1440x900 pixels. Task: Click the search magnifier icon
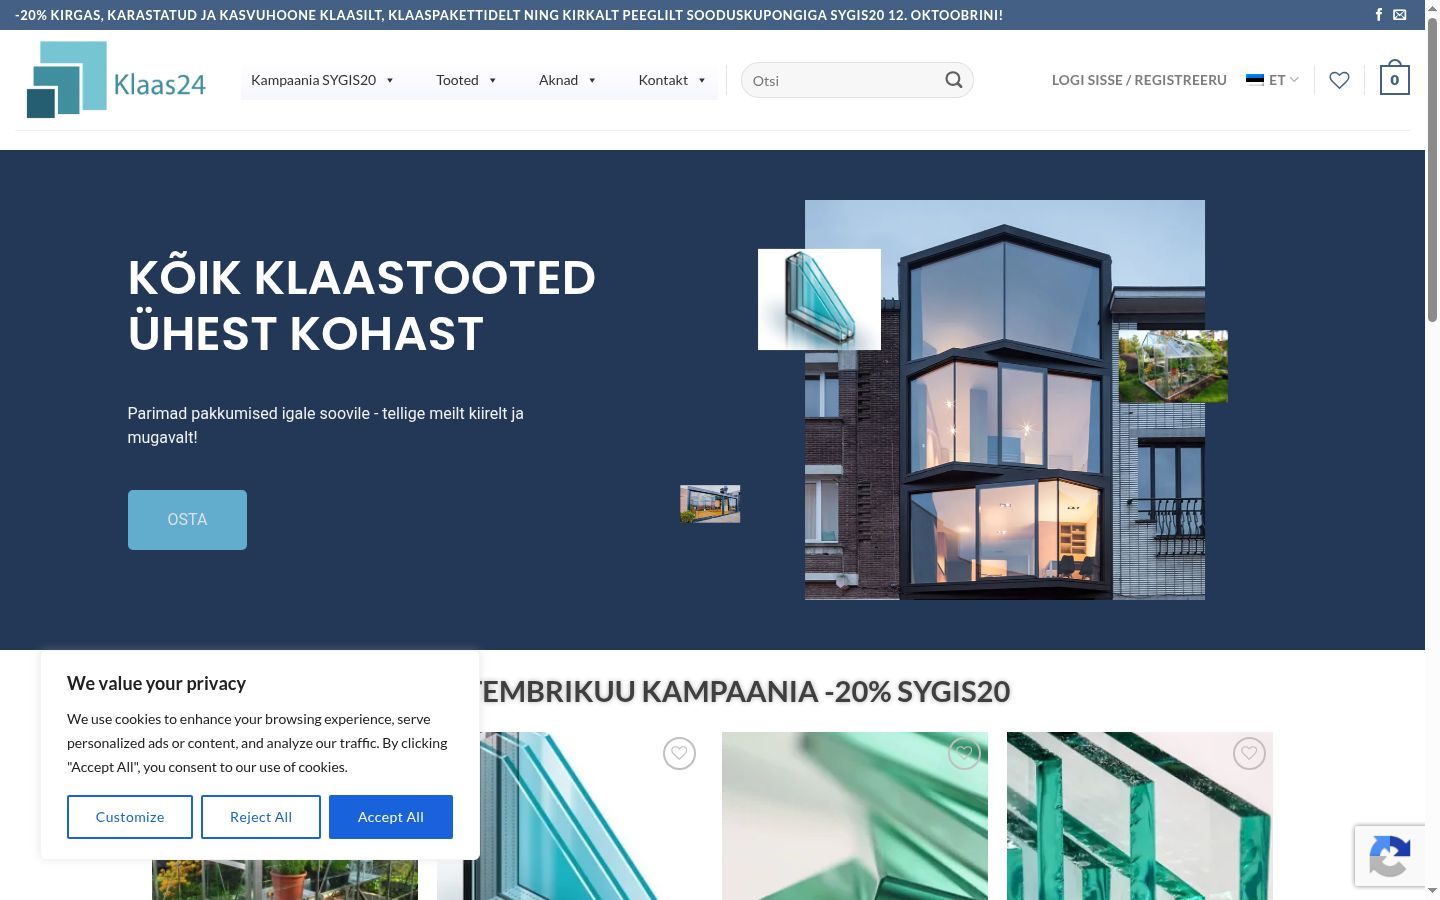[954, 80]
